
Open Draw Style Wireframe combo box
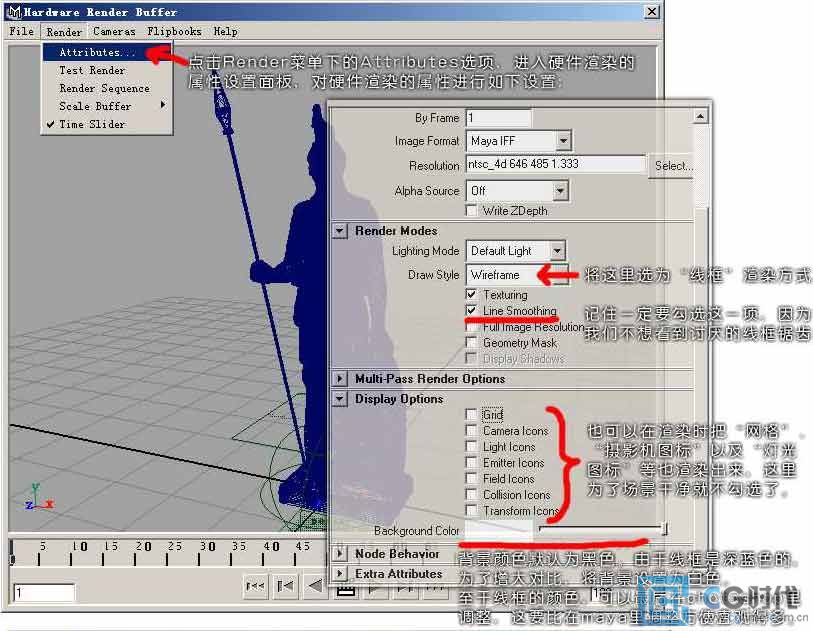[x=516, y=275]
